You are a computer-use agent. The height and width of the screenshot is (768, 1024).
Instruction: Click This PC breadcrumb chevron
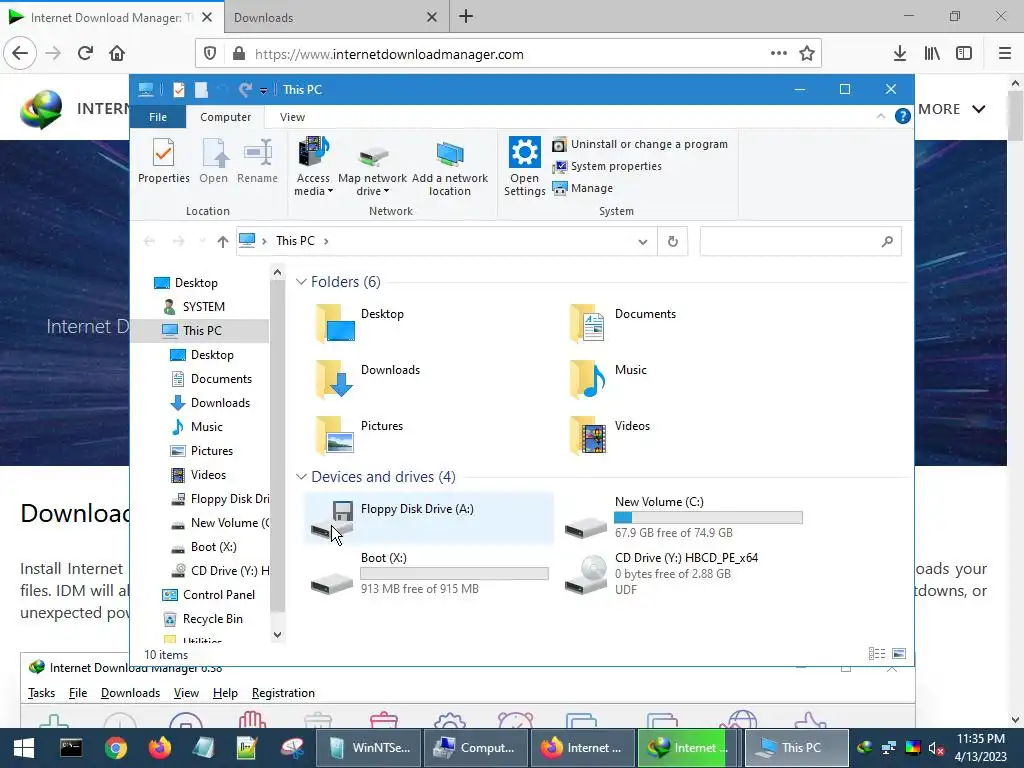[326, 241]
